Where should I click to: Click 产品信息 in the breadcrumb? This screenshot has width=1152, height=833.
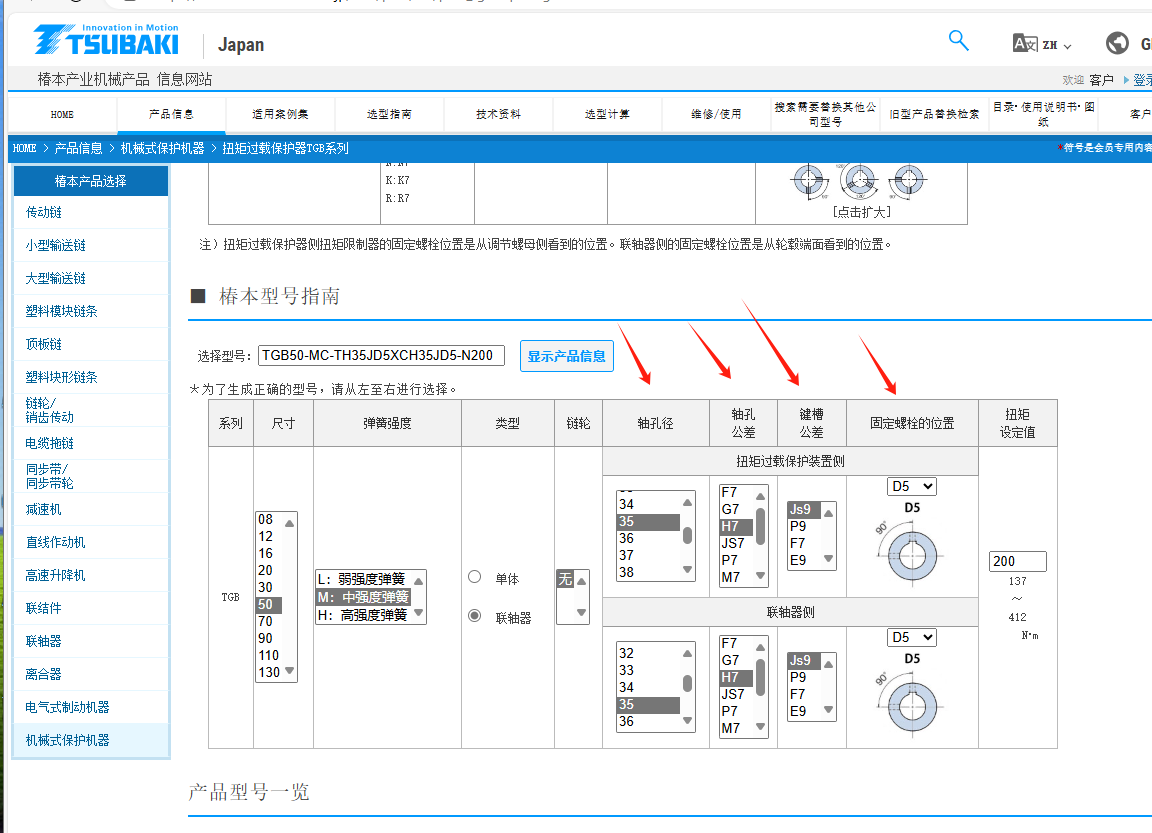(79, 148)
